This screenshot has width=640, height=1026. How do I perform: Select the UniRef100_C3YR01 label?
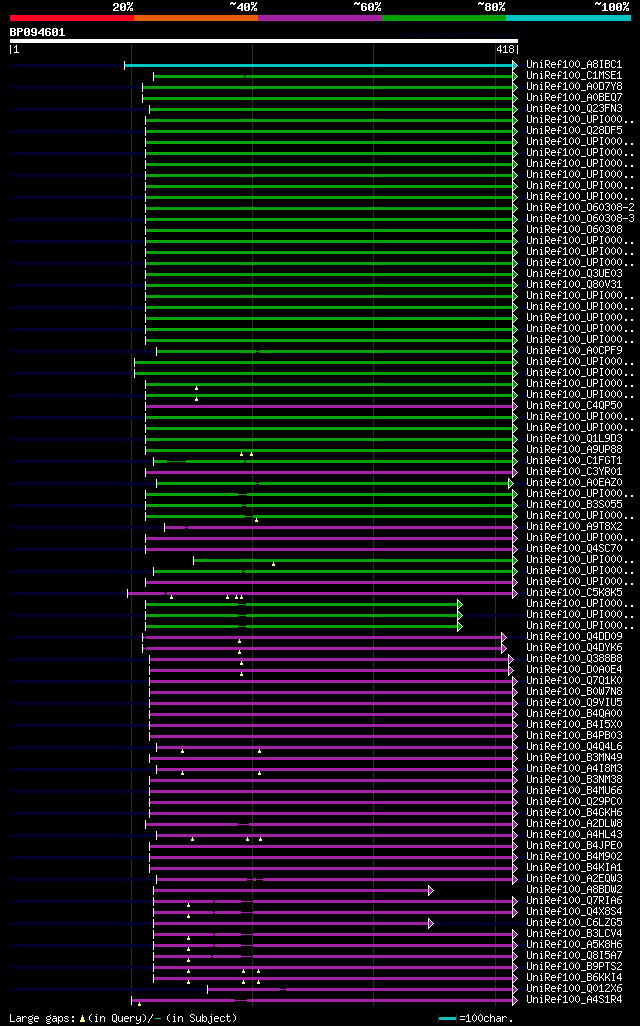(x=574, y=472)
